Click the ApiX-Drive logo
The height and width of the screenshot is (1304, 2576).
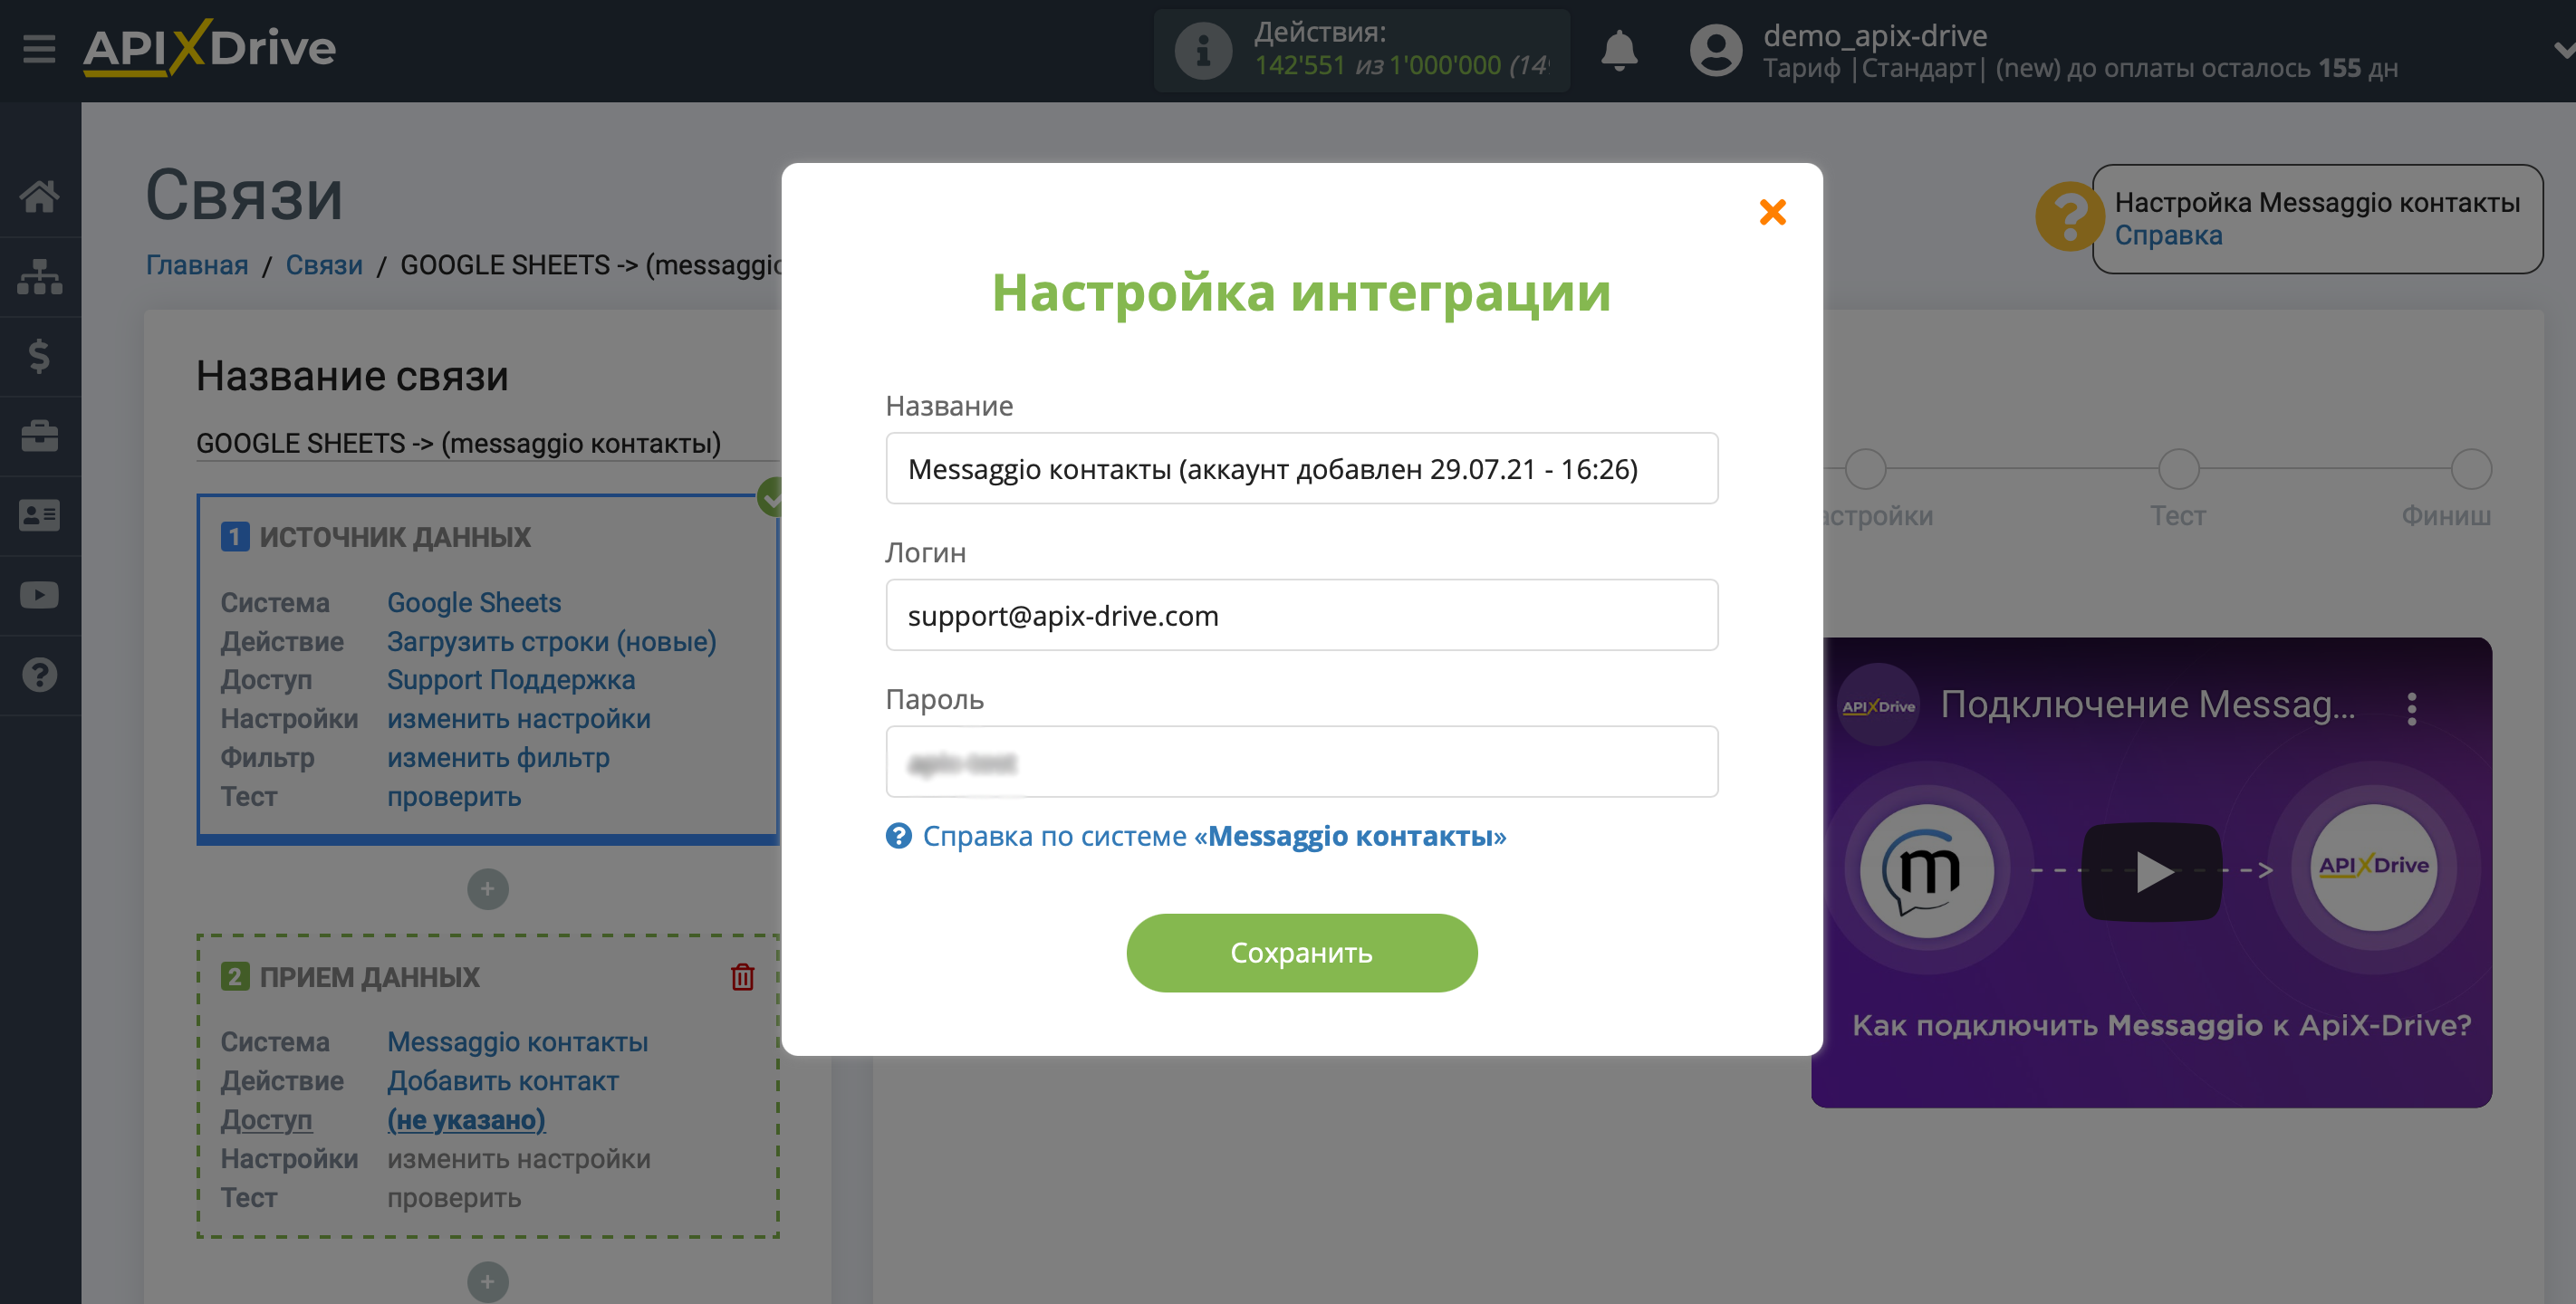[209, 48]
